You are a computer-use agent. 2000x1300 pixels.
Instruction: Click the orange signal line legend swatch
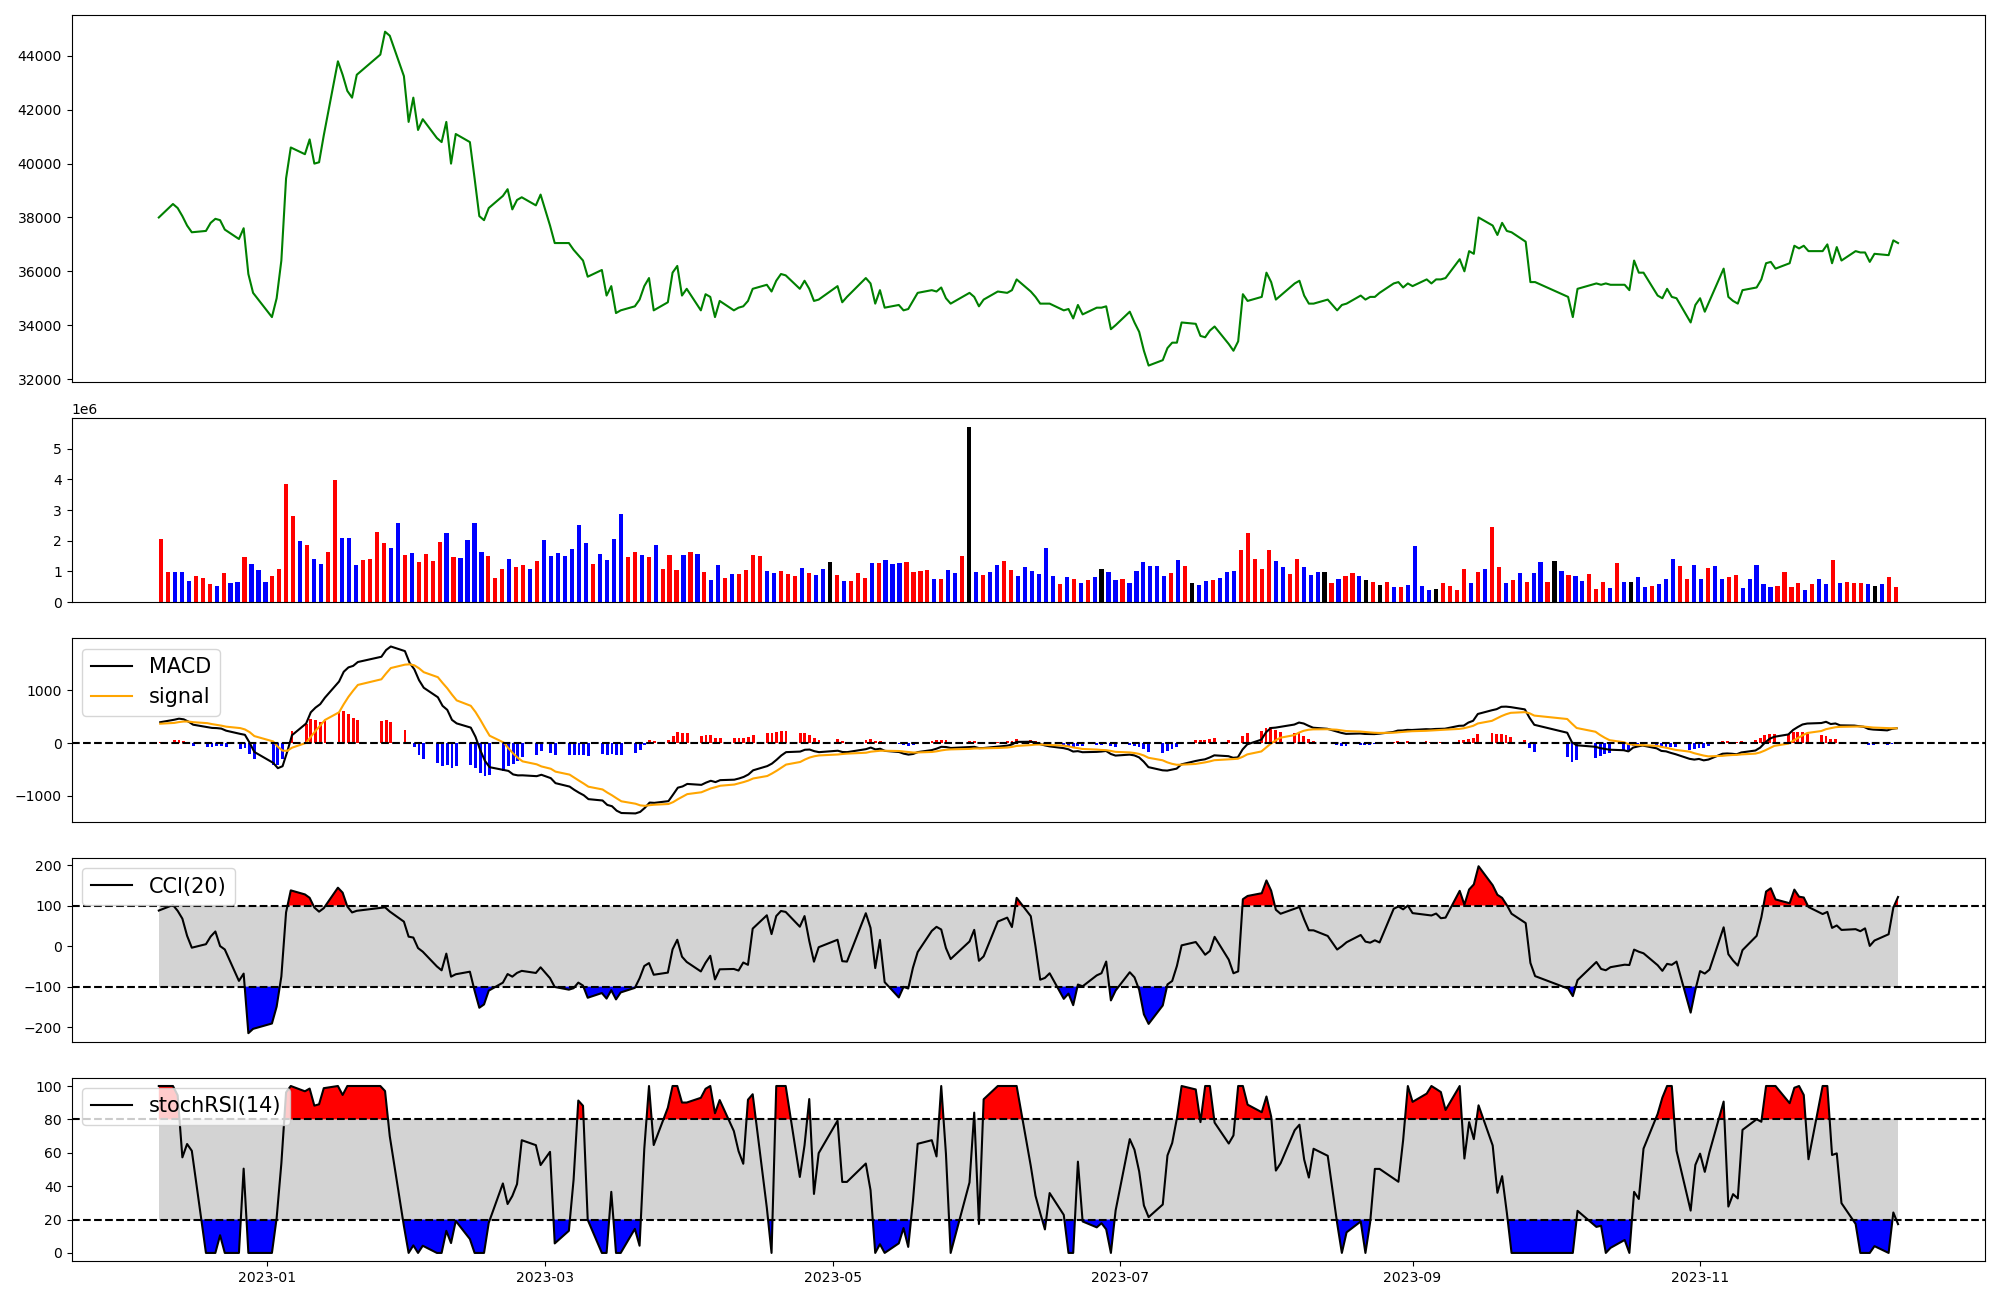click(111, 697)
